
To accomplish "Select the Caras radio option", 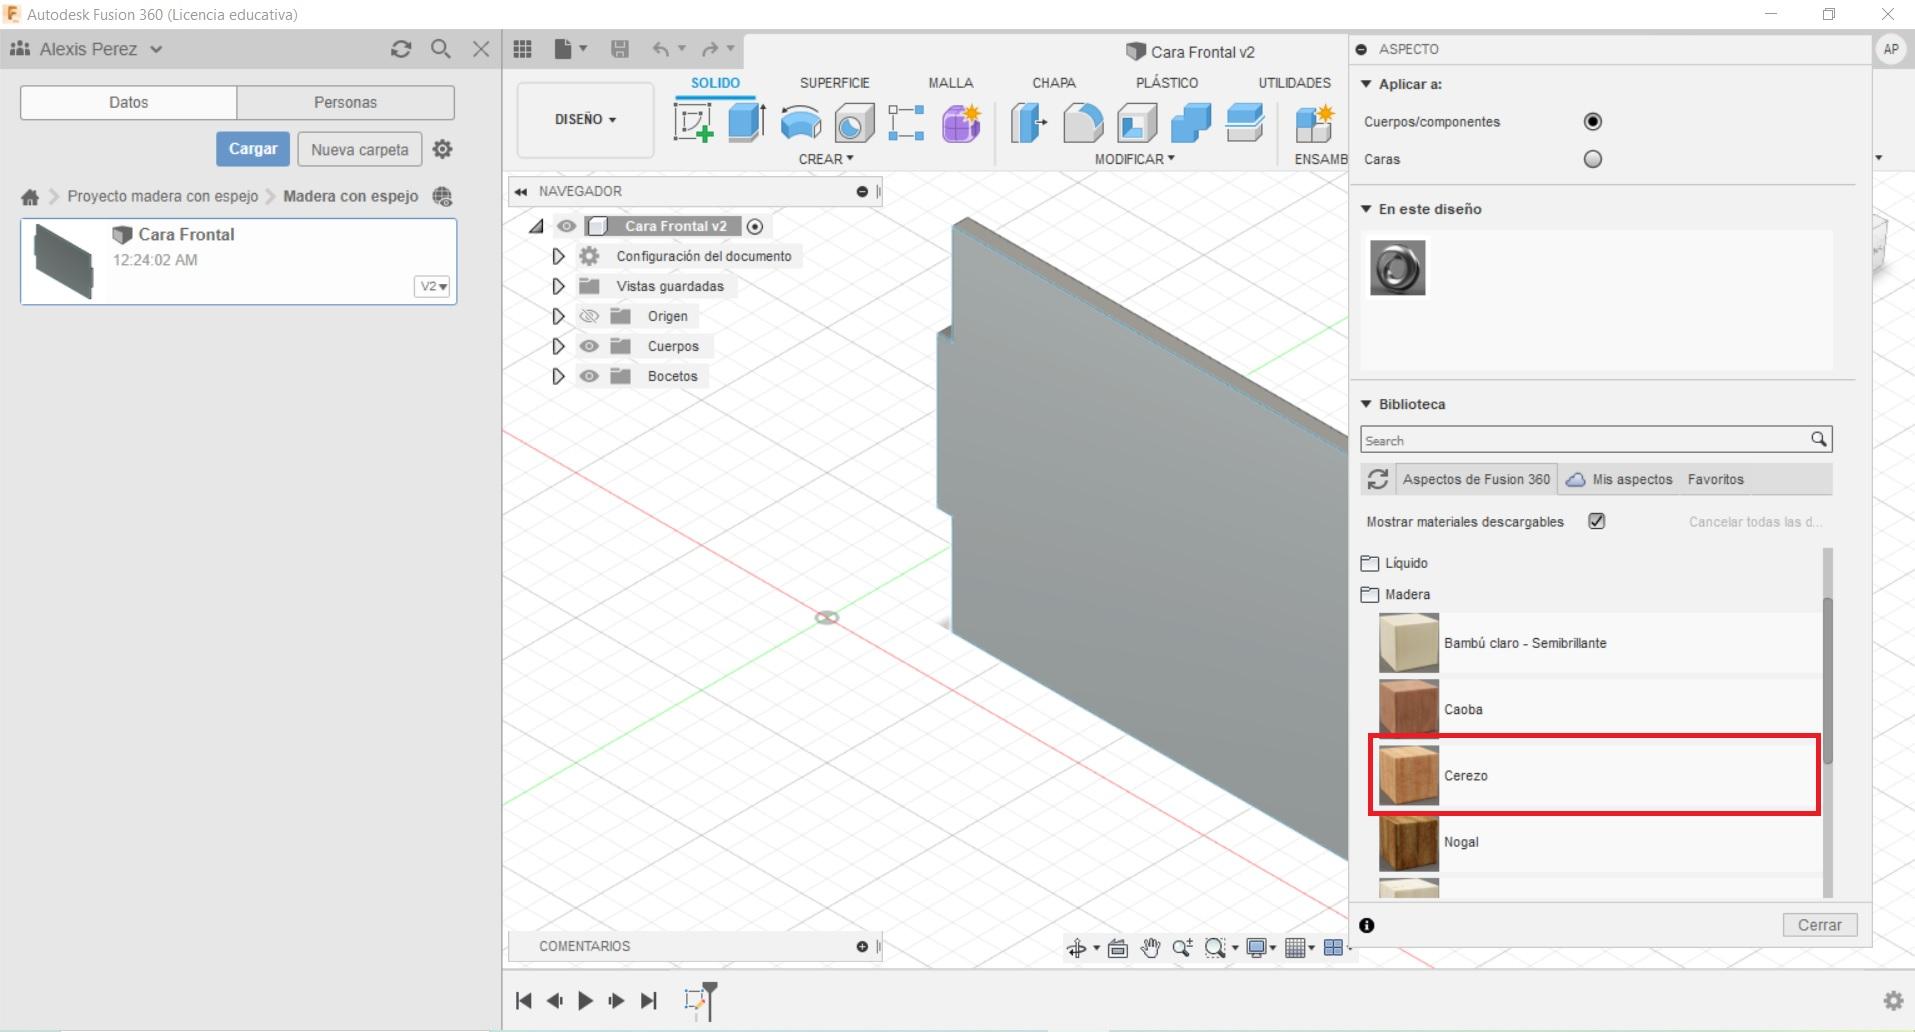I will [x=1593, y=159].
